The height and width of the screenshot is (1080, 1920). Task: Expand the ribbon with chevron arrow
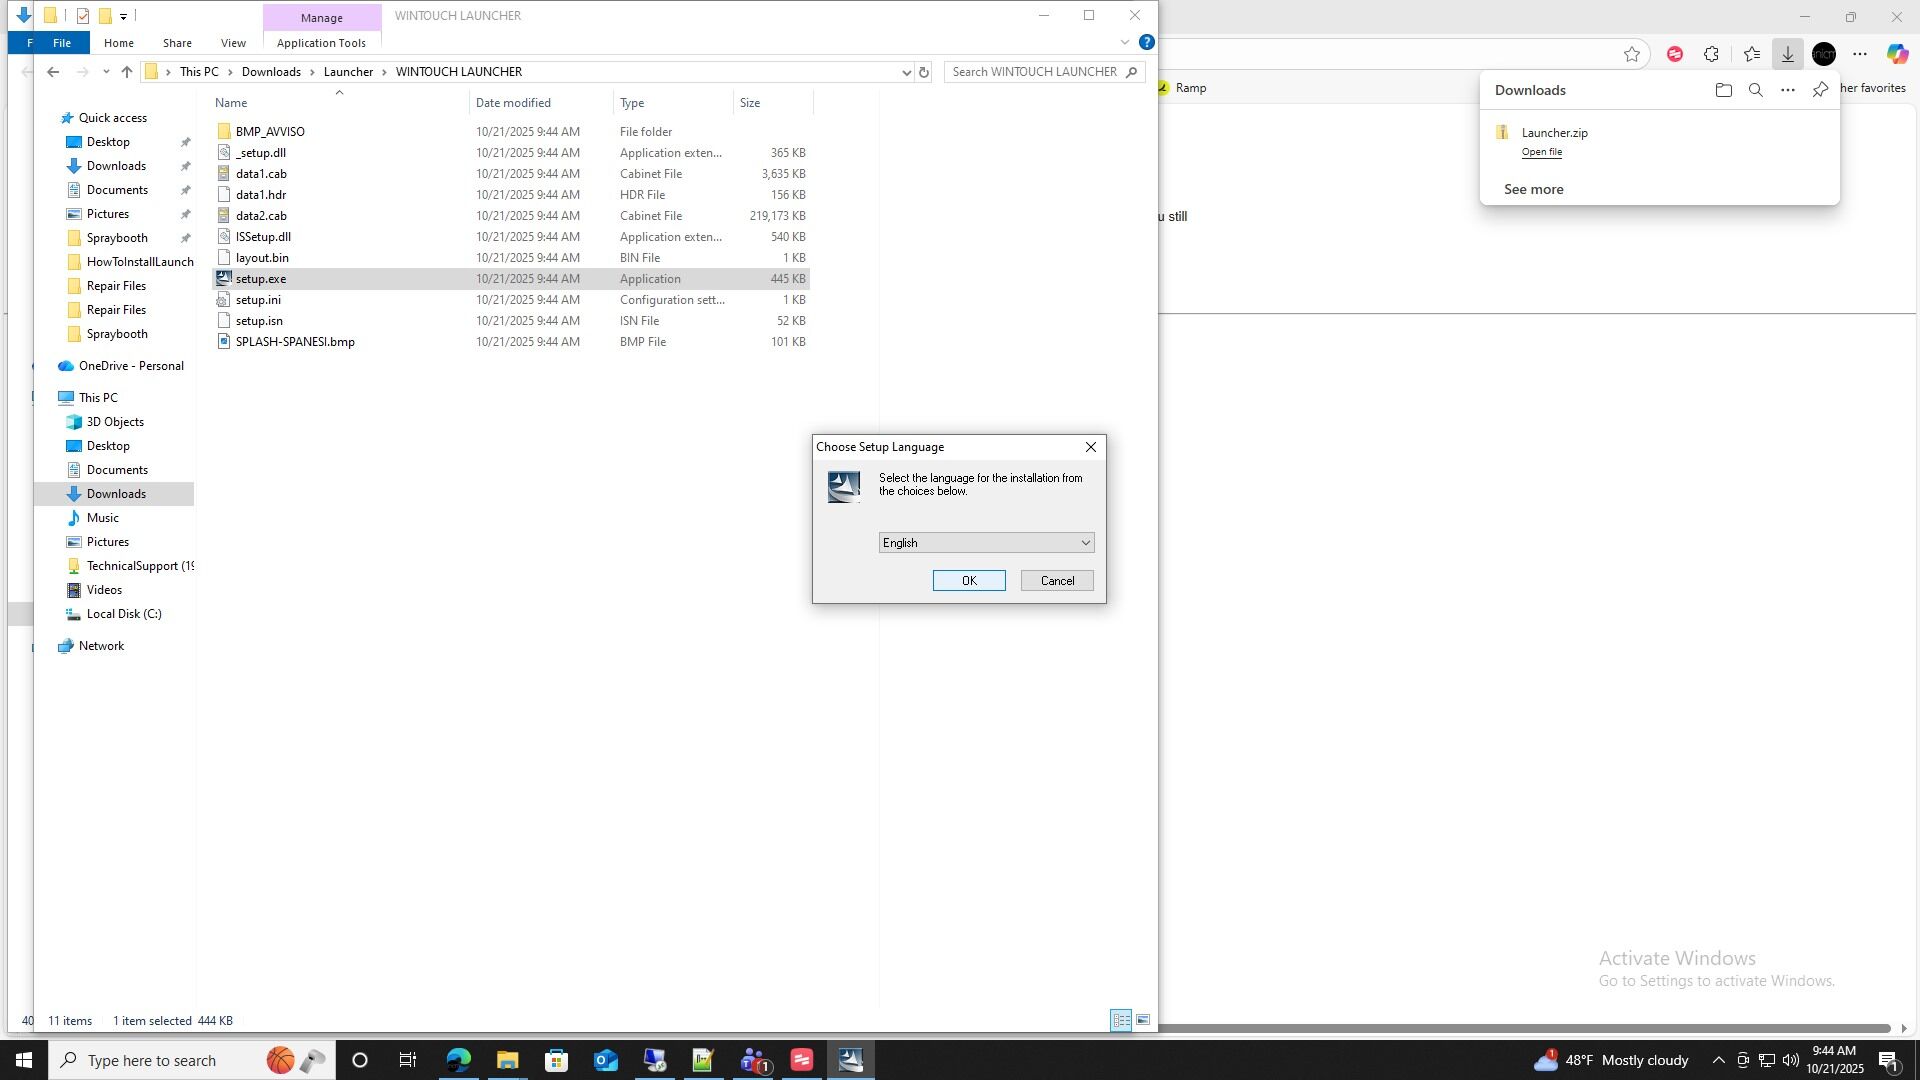pos(1125,42)
